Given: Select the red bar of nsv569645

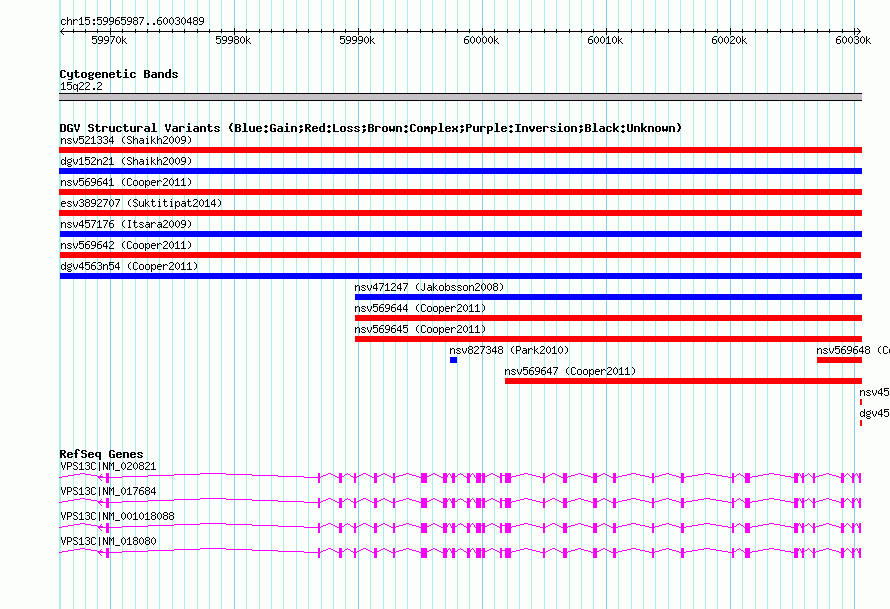Looking at the screenshot, I should (x=608, y=339).
